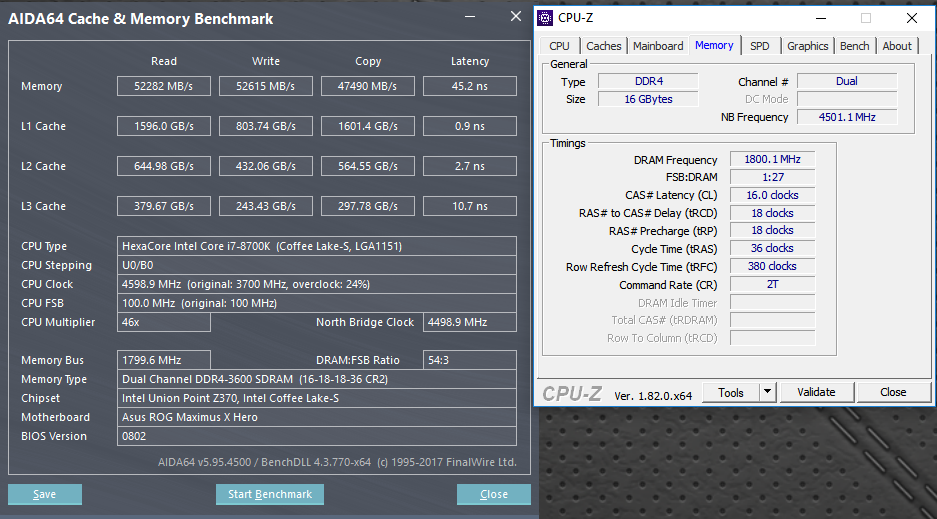Close AIDA64 window with the X icon
This screenshot has width=937, height=519.
(x=516, y=17)
